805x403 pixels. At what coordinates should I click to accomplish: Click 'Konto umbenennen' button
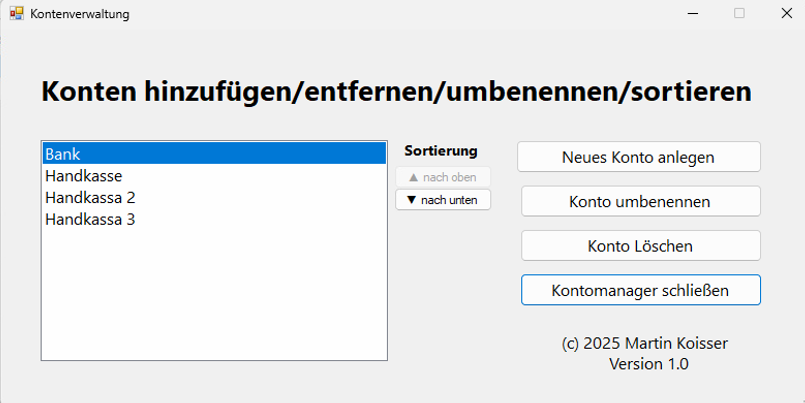click(640, 201)
